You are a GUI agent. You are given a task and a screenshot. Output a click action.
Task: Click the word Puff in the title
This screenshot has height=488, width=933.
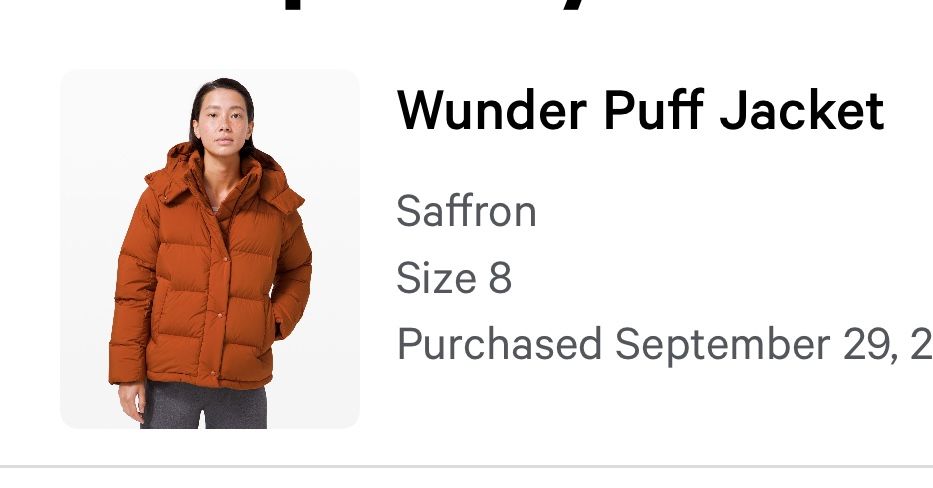click(653, 110)
